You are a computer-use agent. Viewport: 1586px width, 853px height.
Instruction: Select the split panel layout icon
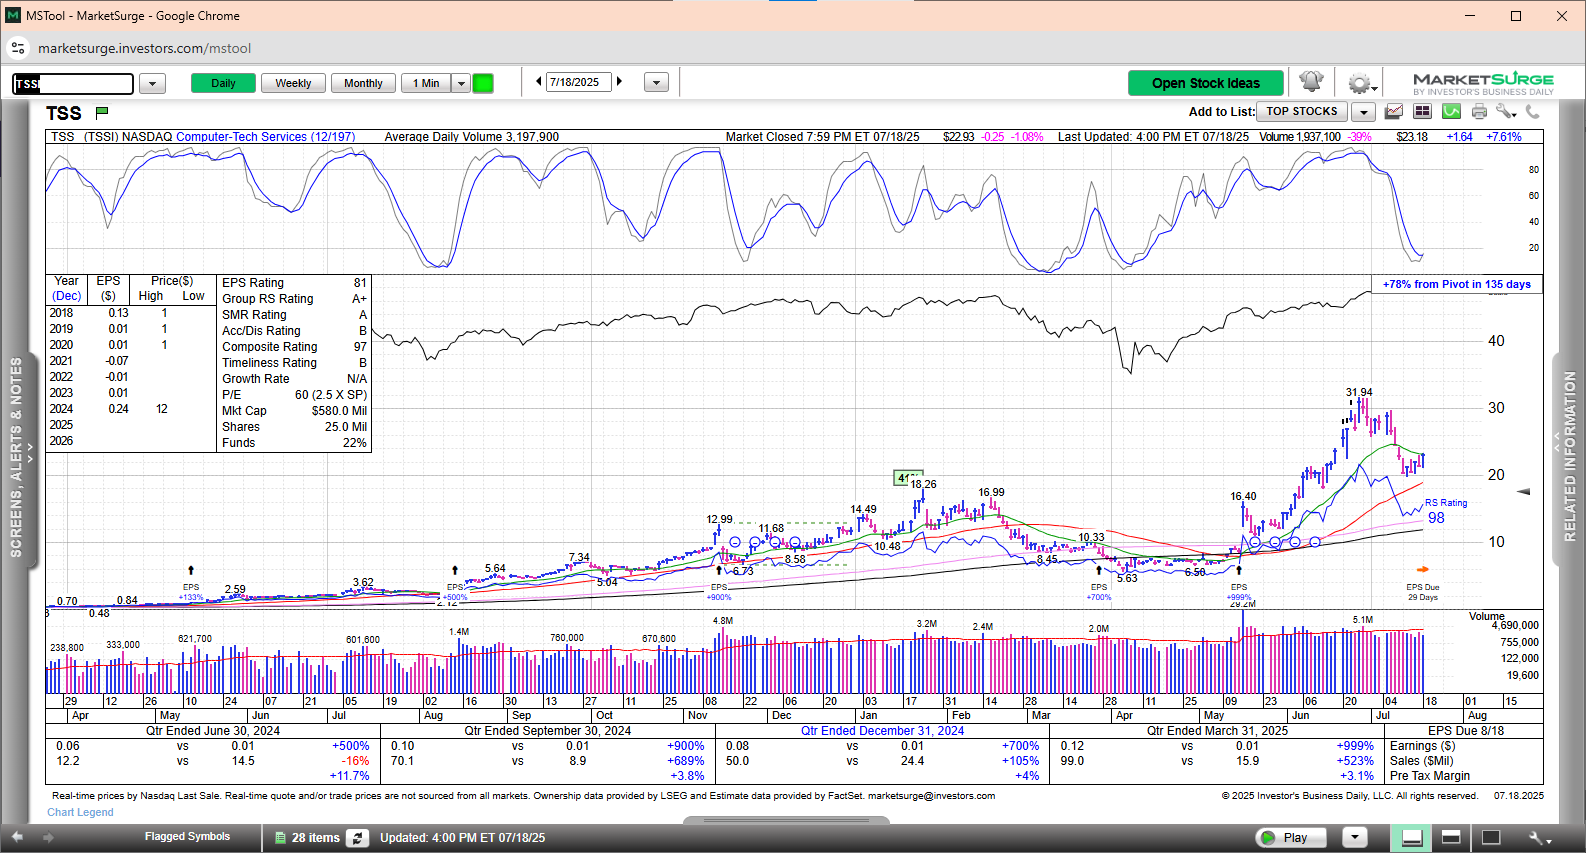pos(1451,838)
